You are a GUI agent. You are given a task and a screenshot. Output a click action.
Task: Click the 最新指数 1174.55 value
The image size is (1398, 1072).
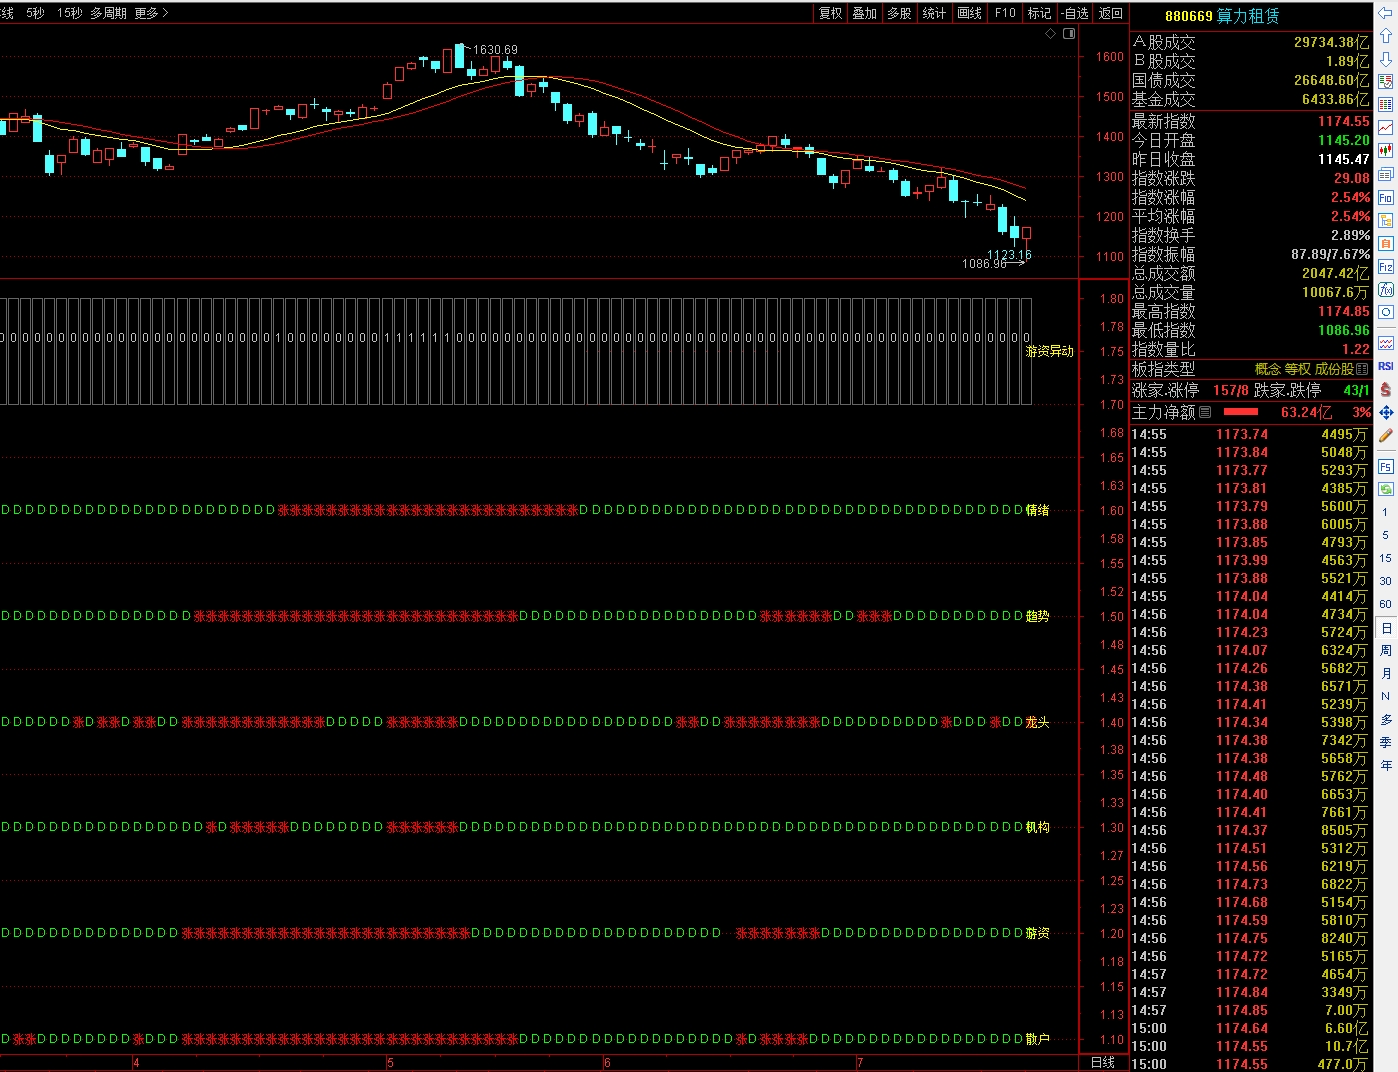tap(1343, 121)
